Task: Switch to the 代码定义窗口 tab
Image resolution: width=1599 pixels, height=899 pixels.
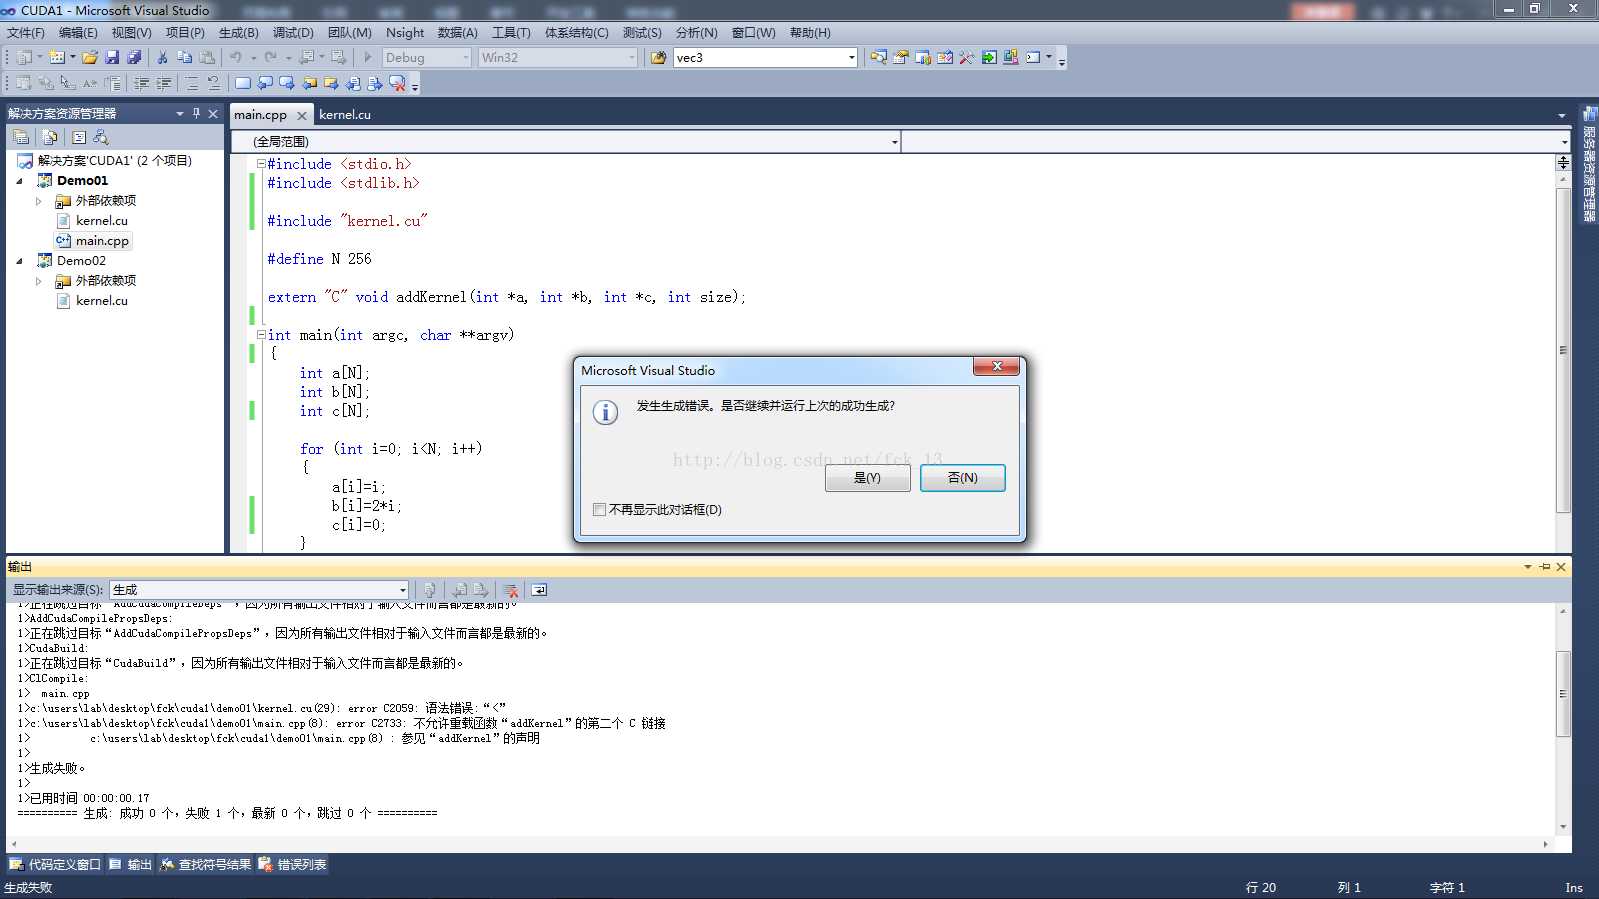Action: 55,865
